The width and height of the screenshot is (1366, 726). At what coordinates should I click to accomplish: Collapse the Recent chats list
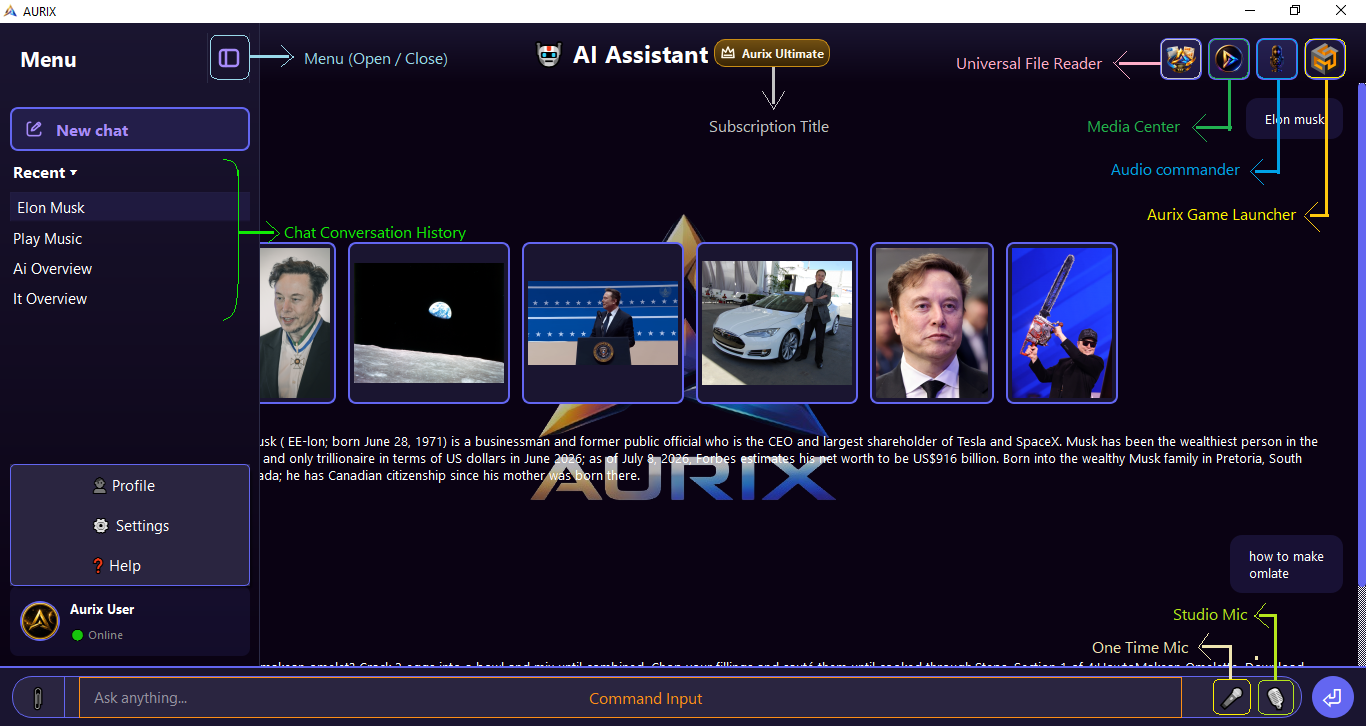point(45,173)
